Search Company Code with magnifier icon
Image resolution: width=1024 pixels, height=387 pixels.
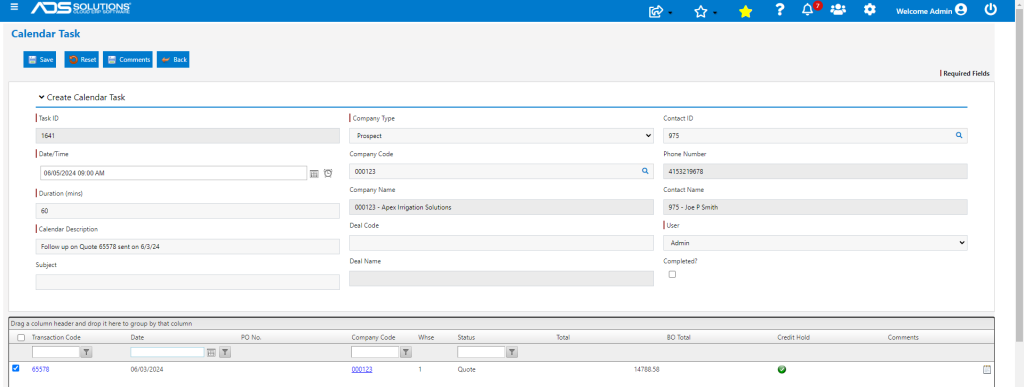tap(645, 171)
